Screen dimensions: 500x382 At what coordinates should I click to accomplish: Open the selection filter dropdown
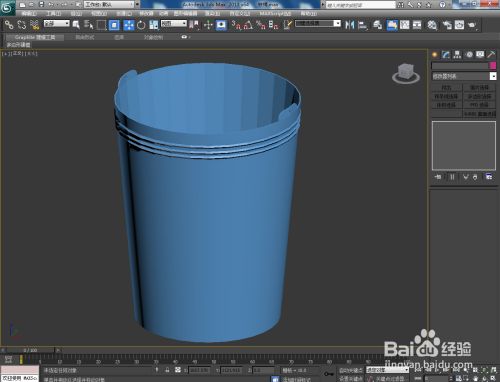pyautogui.click(x=57, y=23)
